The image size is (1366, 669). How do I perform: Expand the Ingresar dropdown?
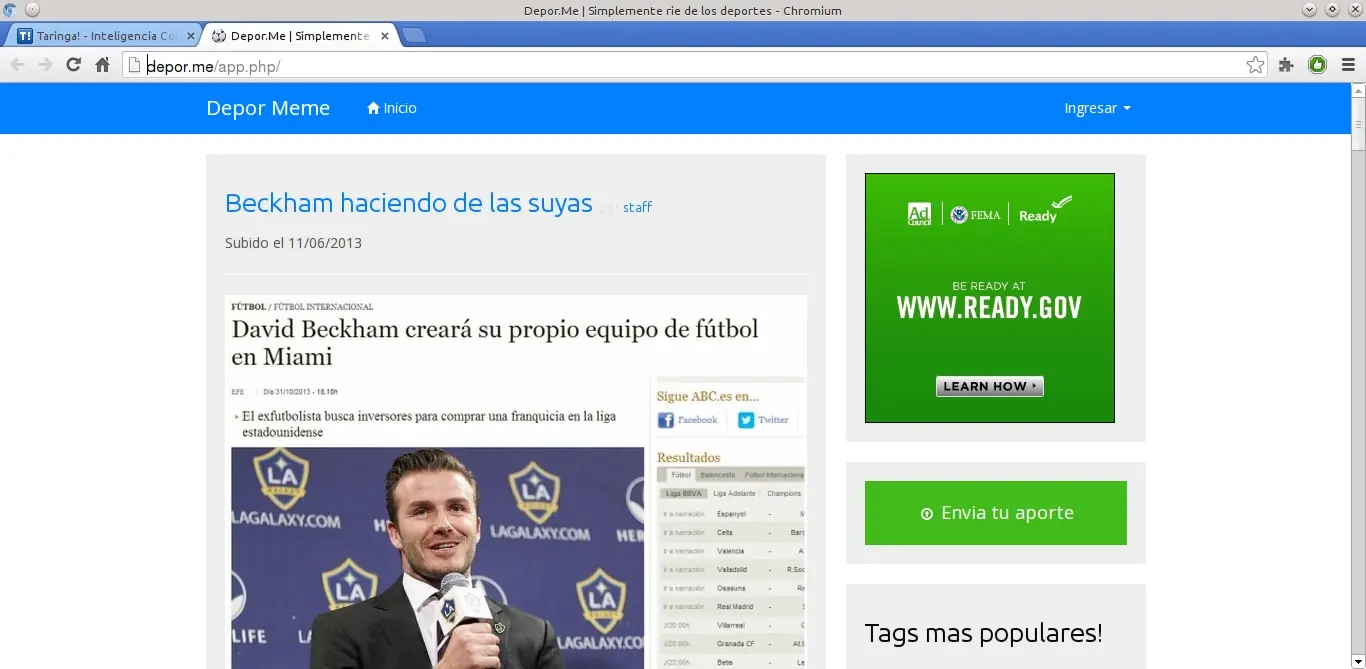(1097, 108)
